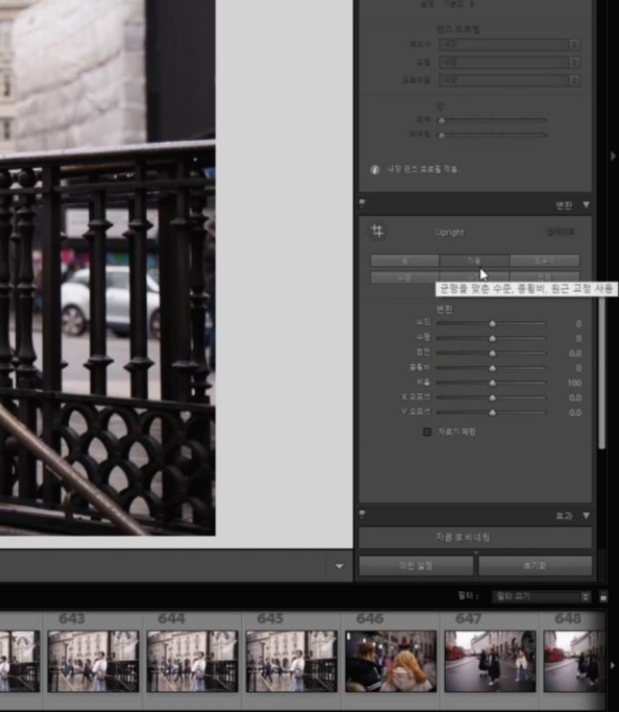Open the 제조사 (Make) lens profile dropdown
The height and width of the screenshot is (712, 619).
click(509, 44)
